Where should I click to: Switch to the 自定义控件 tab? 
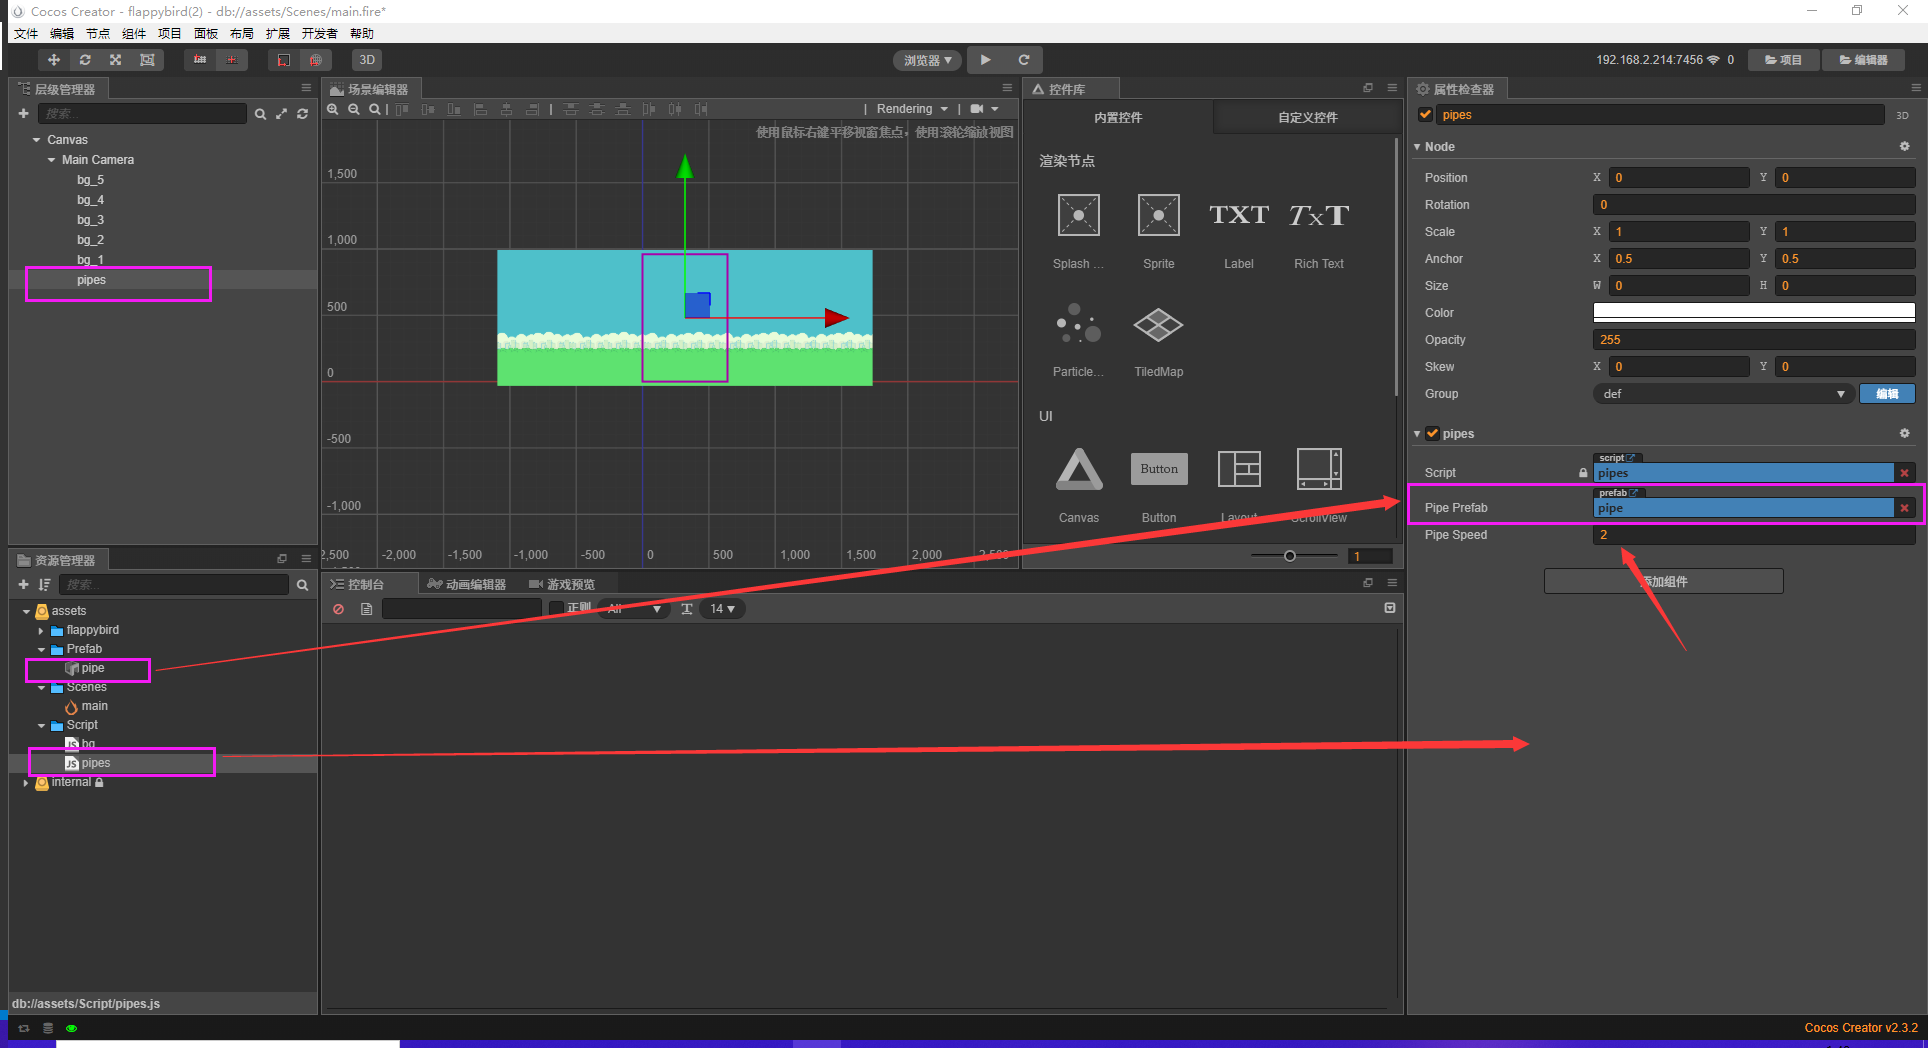click(1308, 117)
